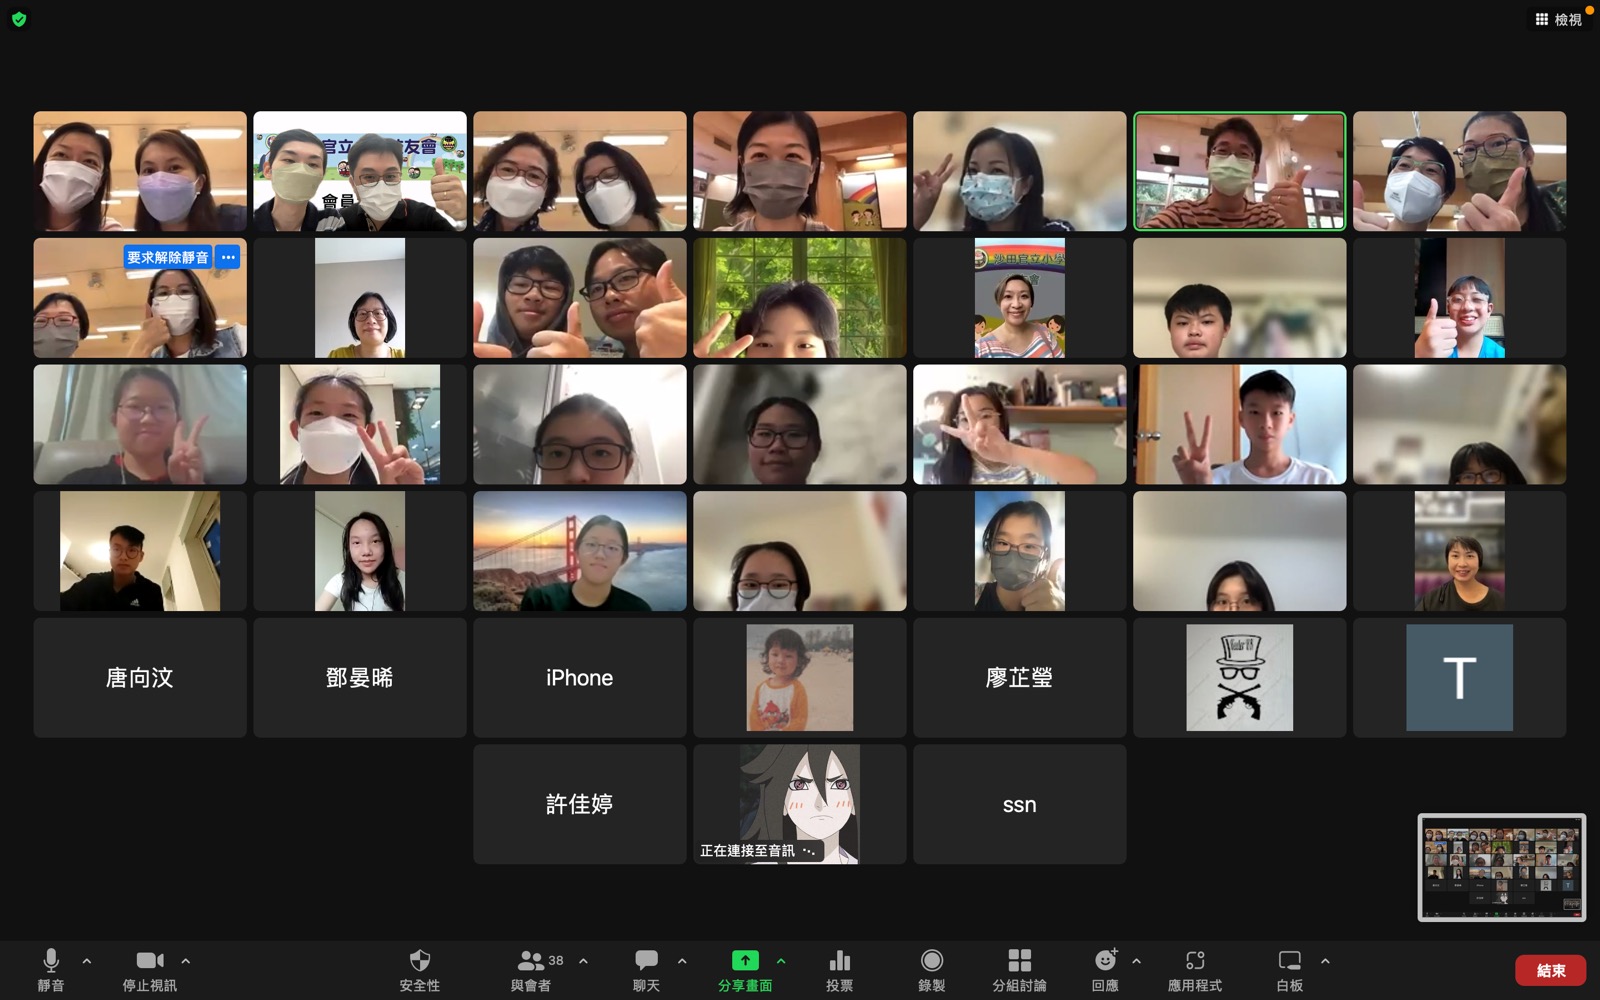Open the chat (聊天) window
Viewport: 1600px width, 1000px height.
tap(646, 961)
